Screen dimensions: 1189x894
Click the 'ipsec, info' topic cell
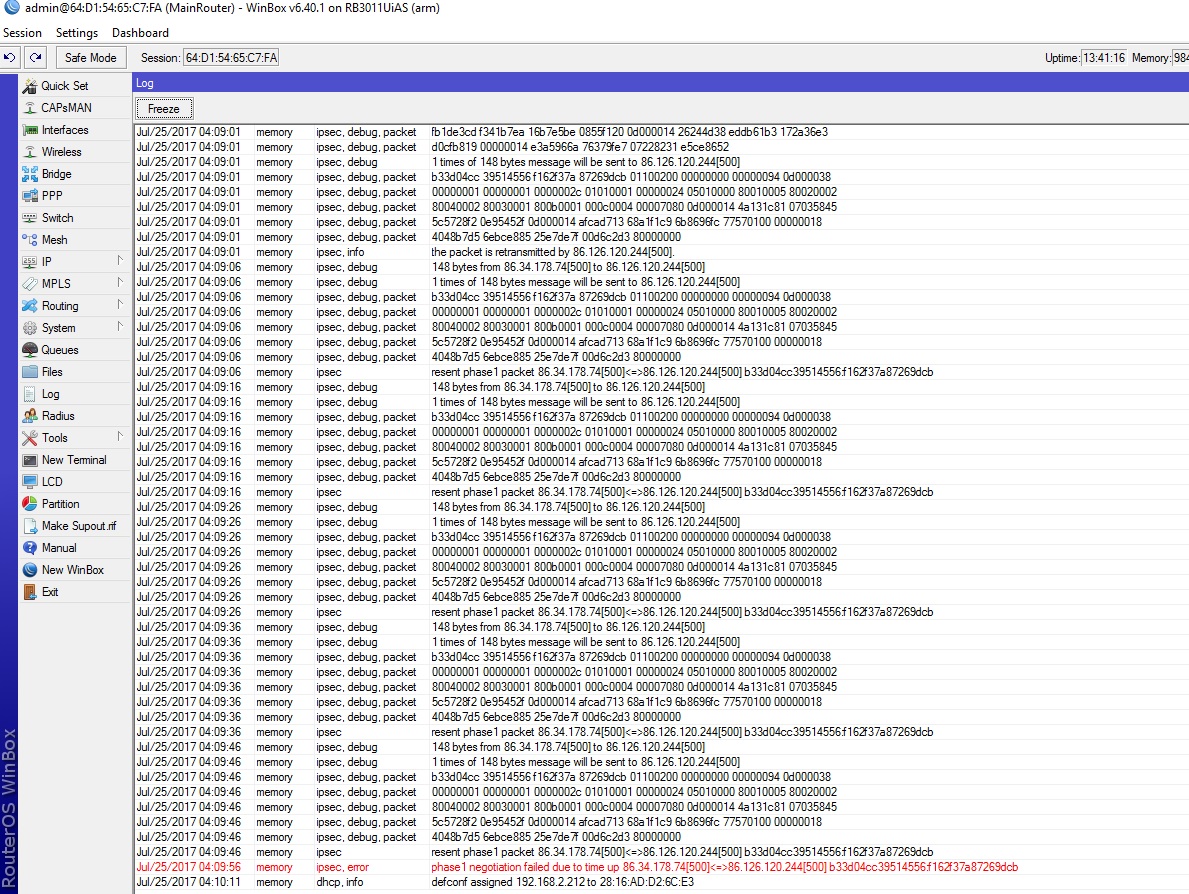(340, 252)
